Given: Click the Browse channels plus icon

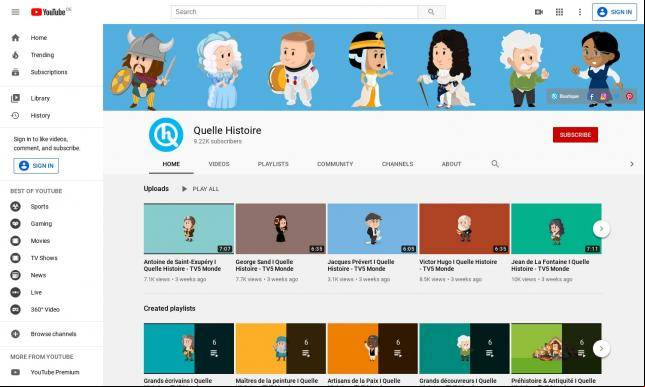Looking at the screenshot, I should tap(15, 334).
